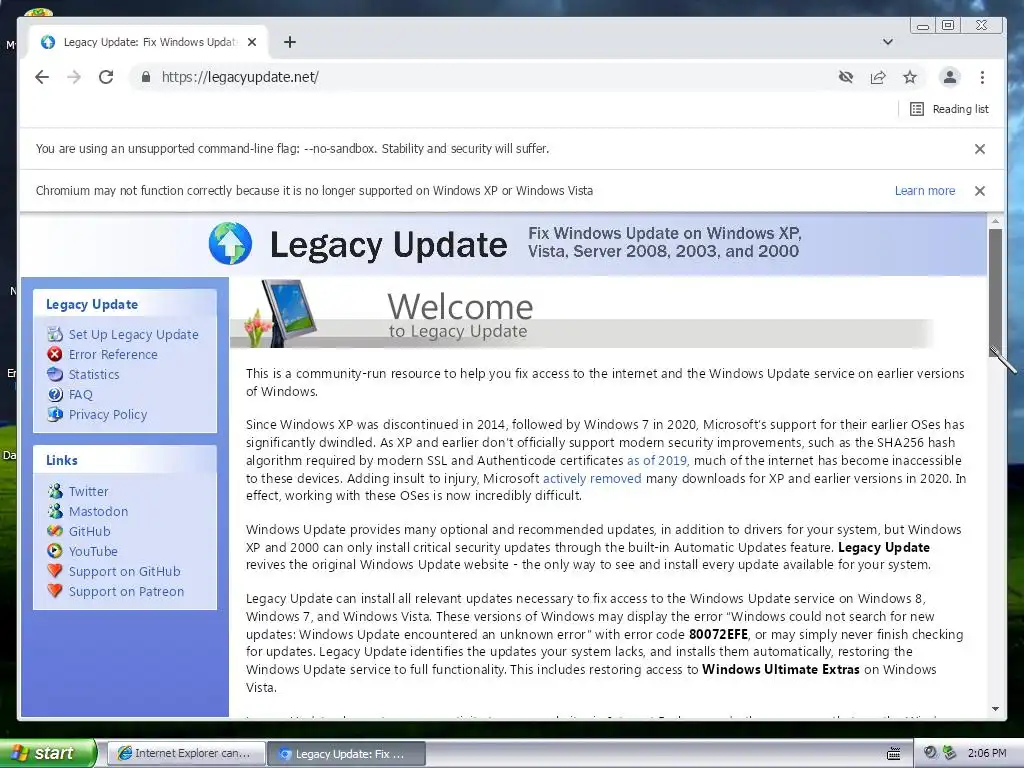Open the Windows XP start menu

(x=48, y=754)
